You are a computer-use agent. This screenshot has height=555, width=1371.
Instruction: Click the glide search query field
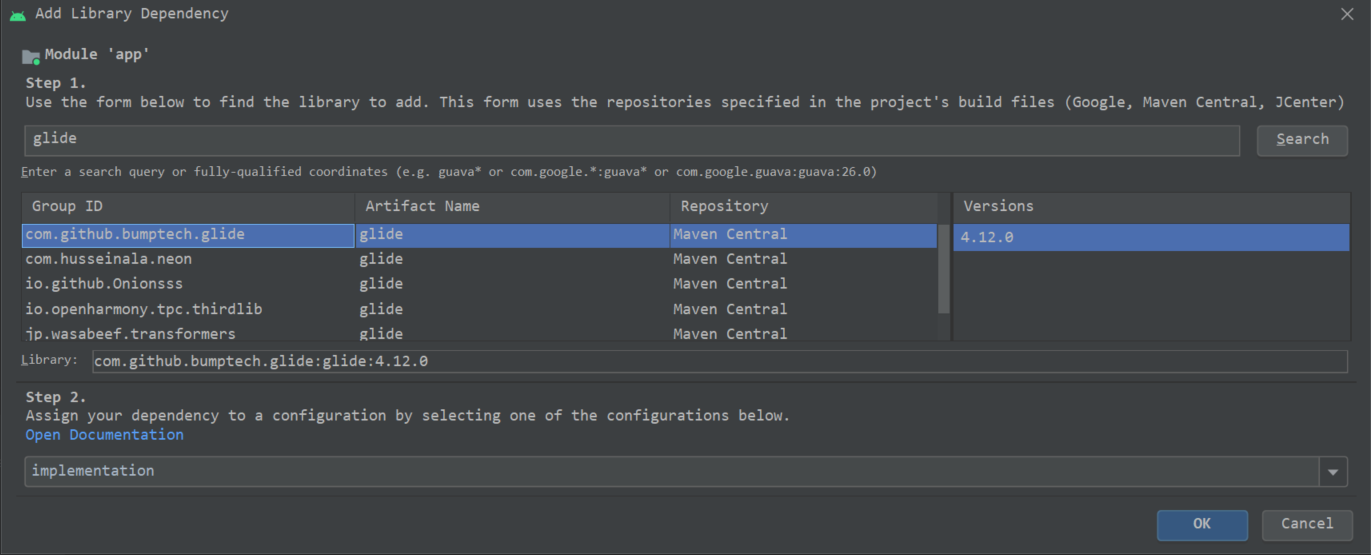630,140
